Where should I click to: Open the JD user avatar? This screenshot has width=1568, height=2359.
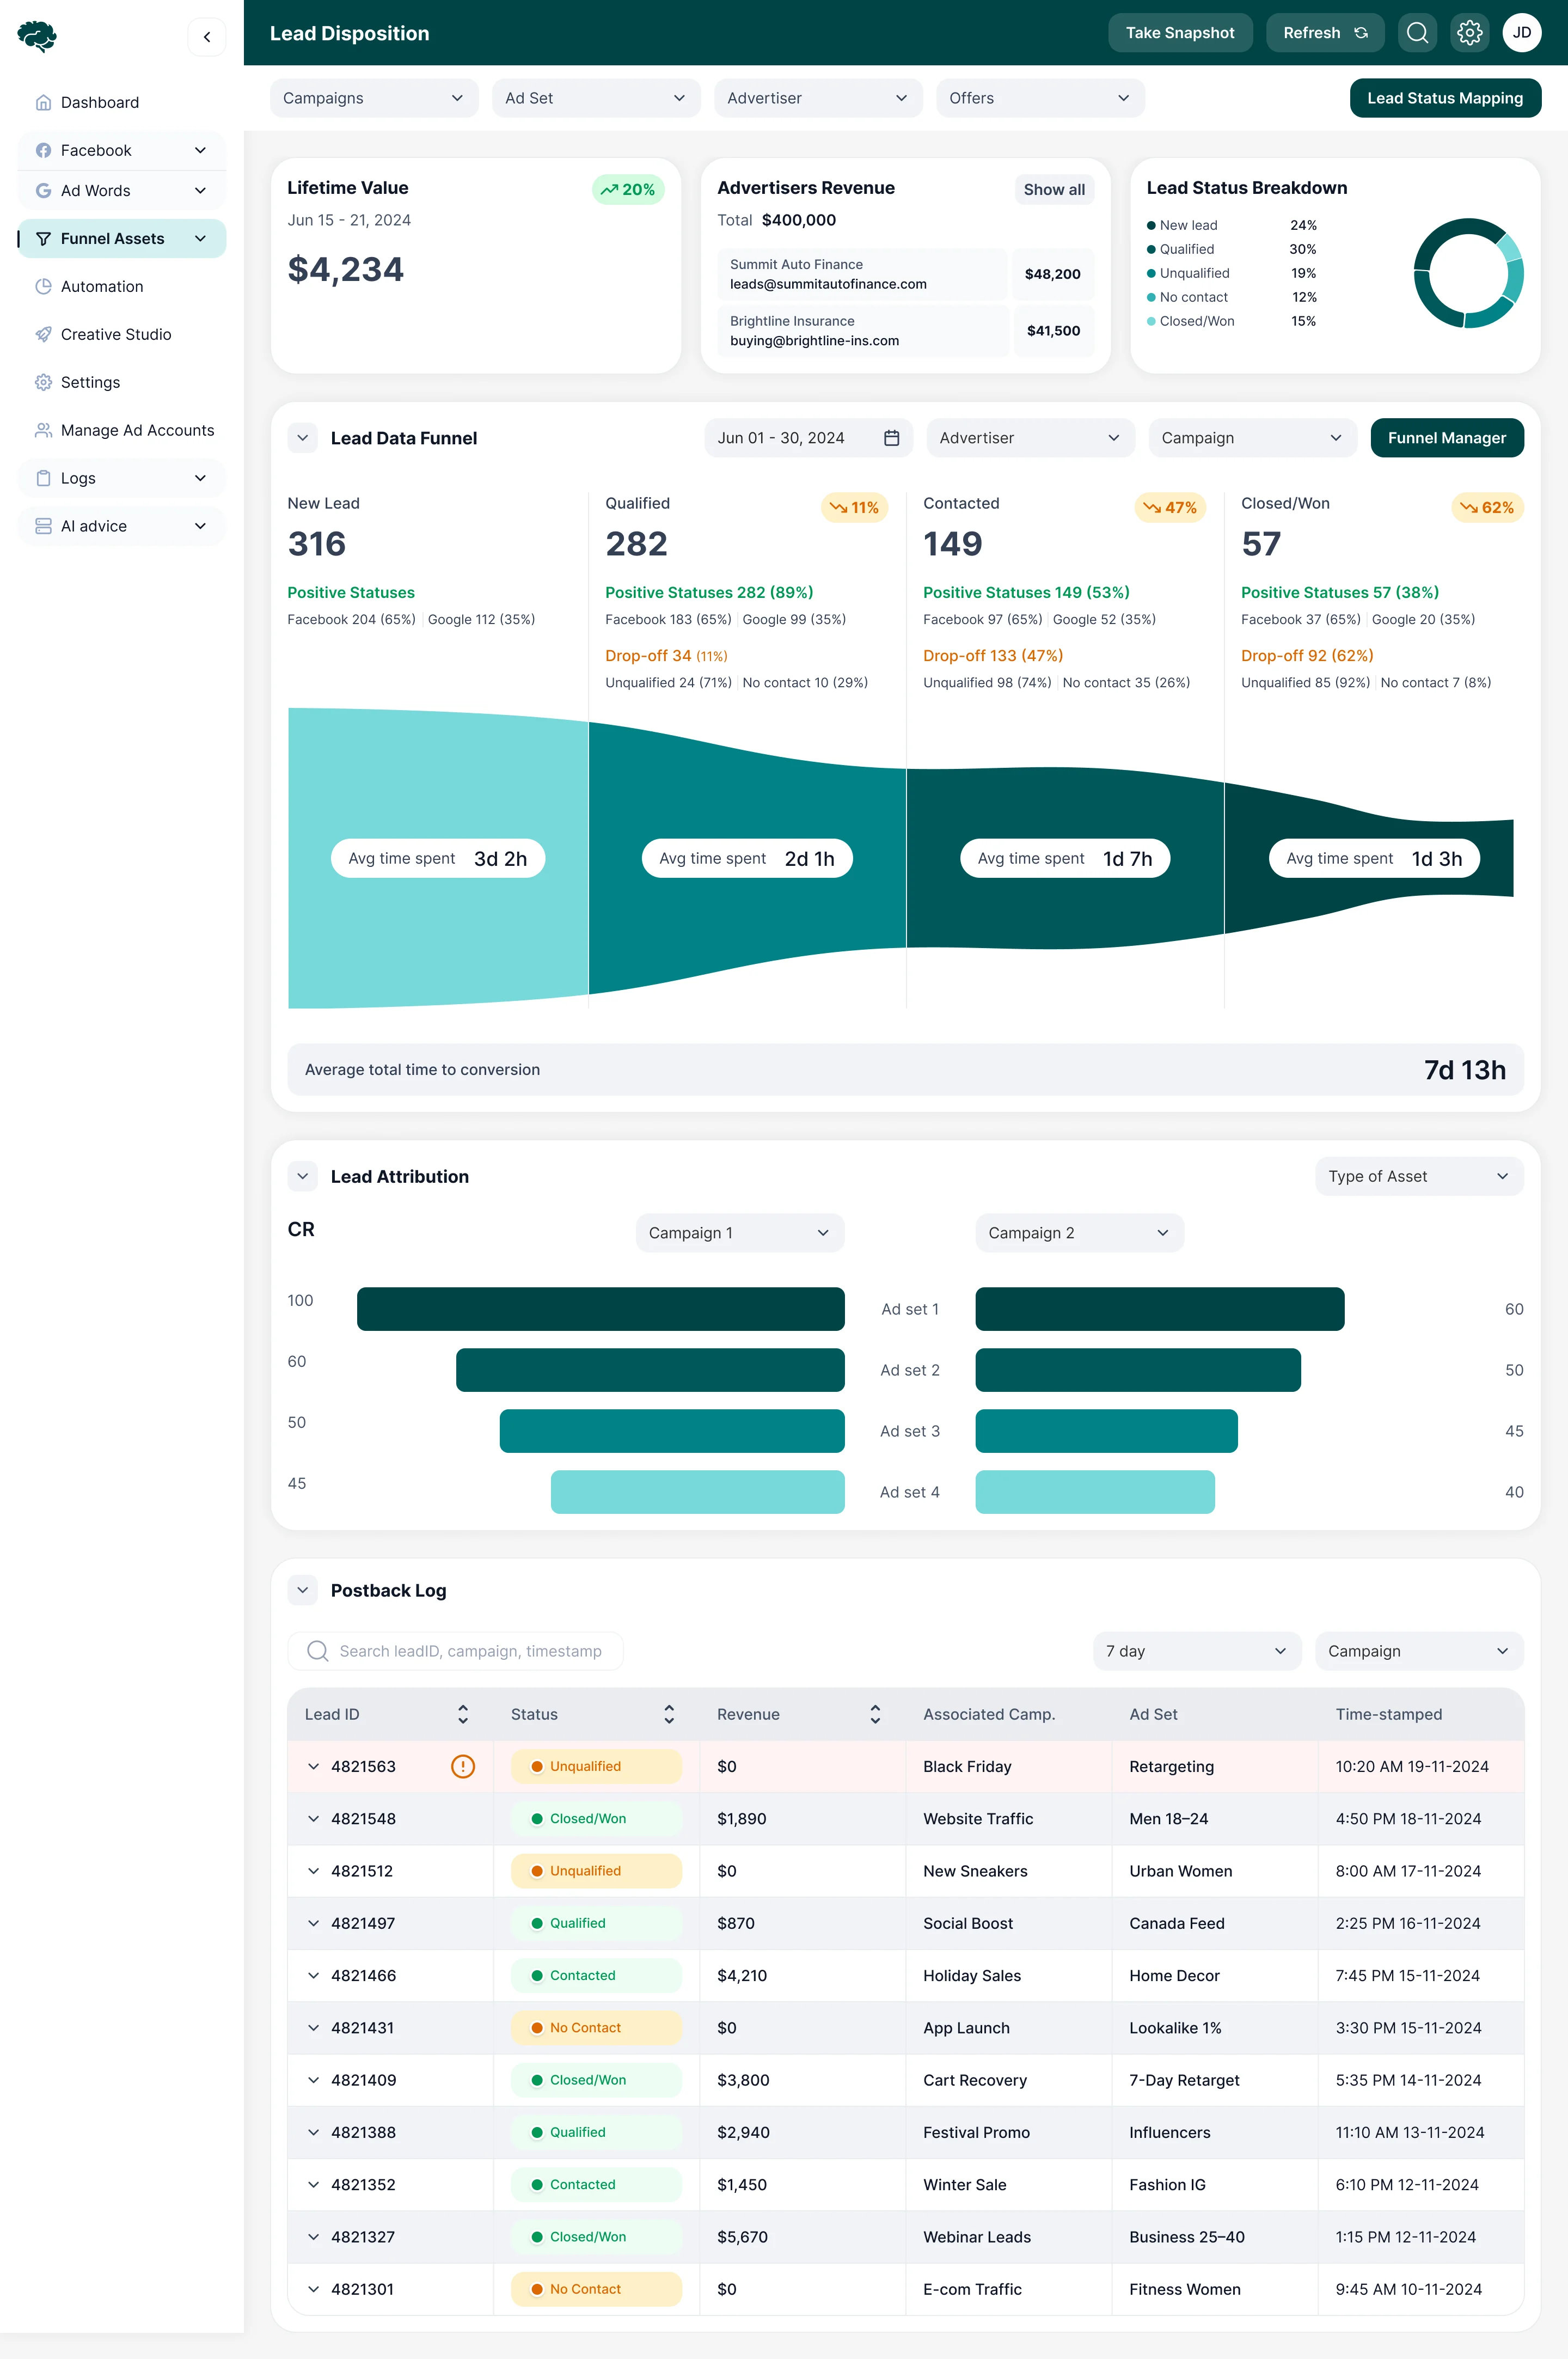point(1521,33)
